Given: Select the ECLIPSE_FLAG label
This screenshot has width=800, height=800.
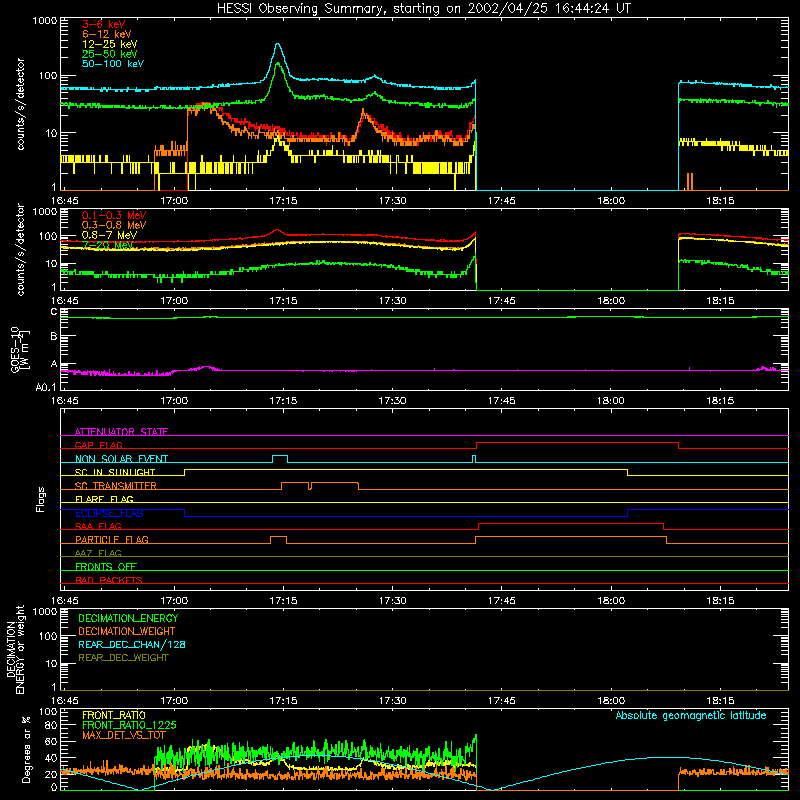Looking at the screenshot, I should coord(109,513).
